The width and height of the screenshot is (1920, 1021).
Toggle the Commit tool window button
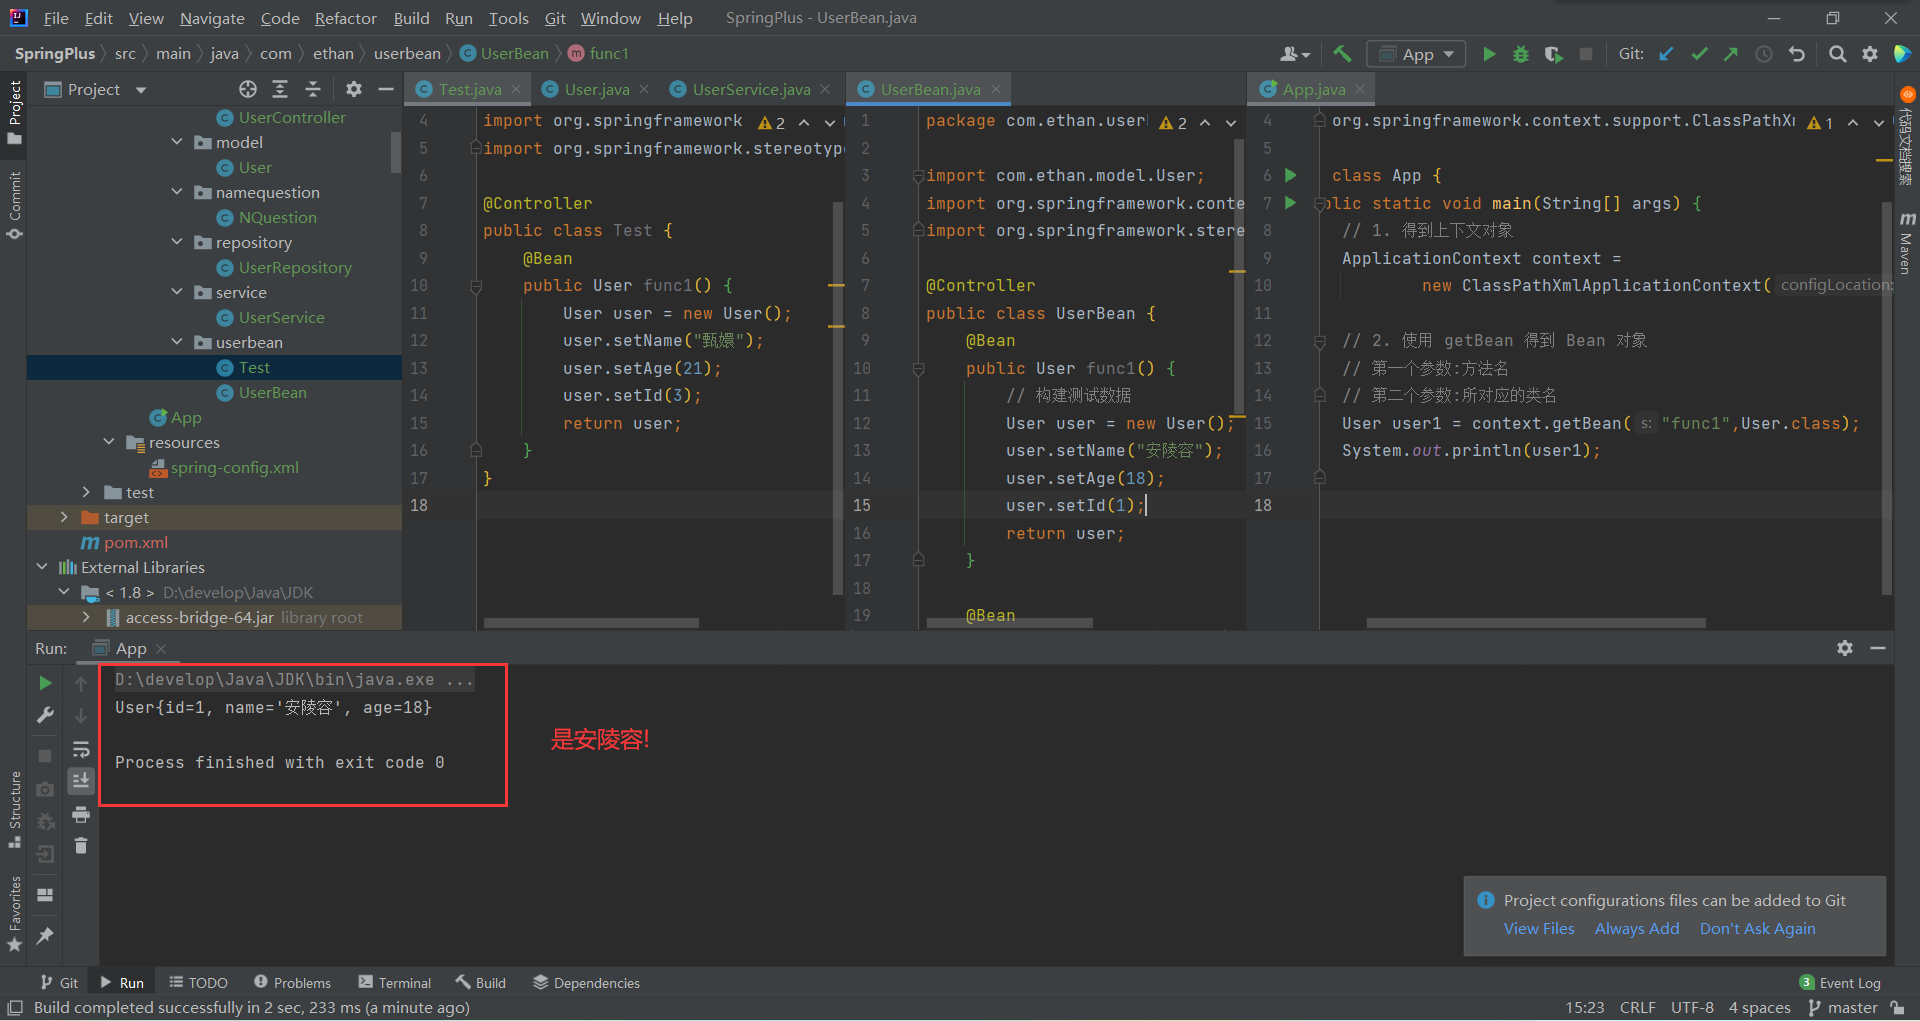coord(14,206)
